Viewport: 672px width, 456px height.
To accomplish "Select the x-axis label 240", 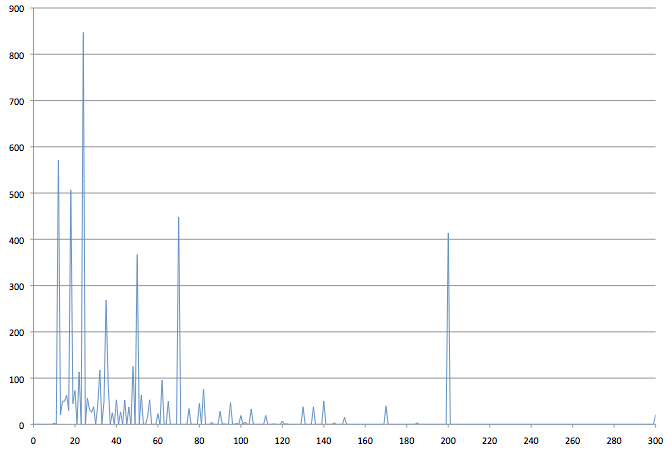I will click(x=531, y=441).
